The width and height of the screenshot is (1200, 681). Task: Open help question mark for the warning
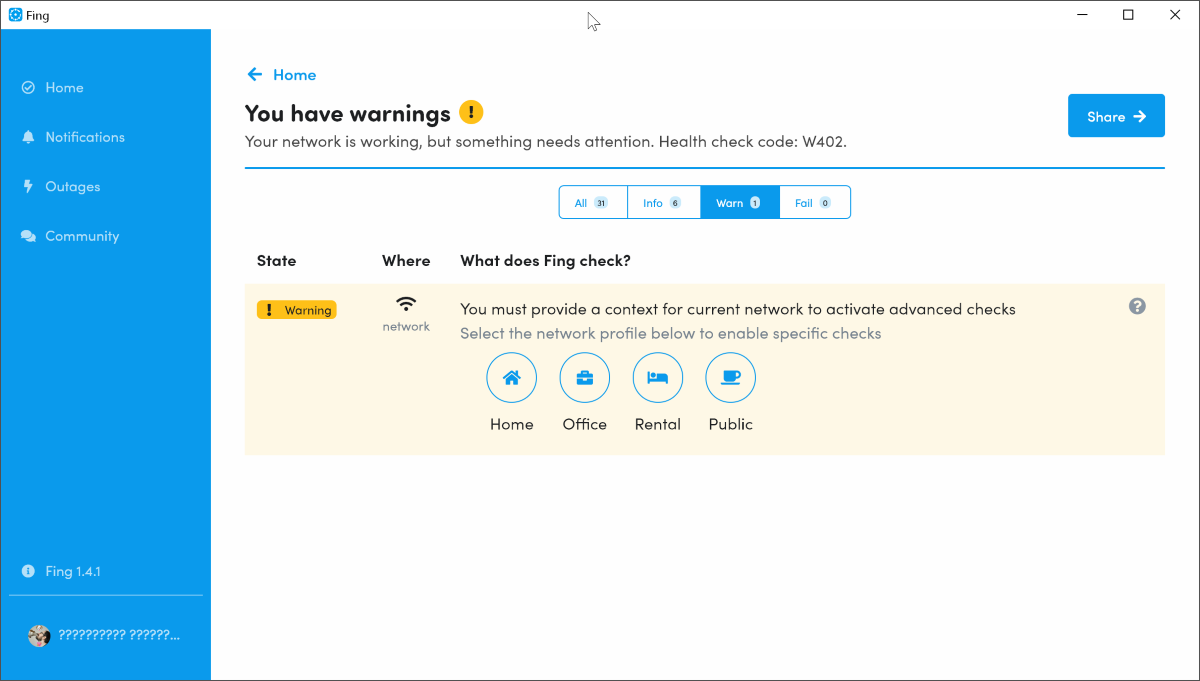click(1137, 306)
